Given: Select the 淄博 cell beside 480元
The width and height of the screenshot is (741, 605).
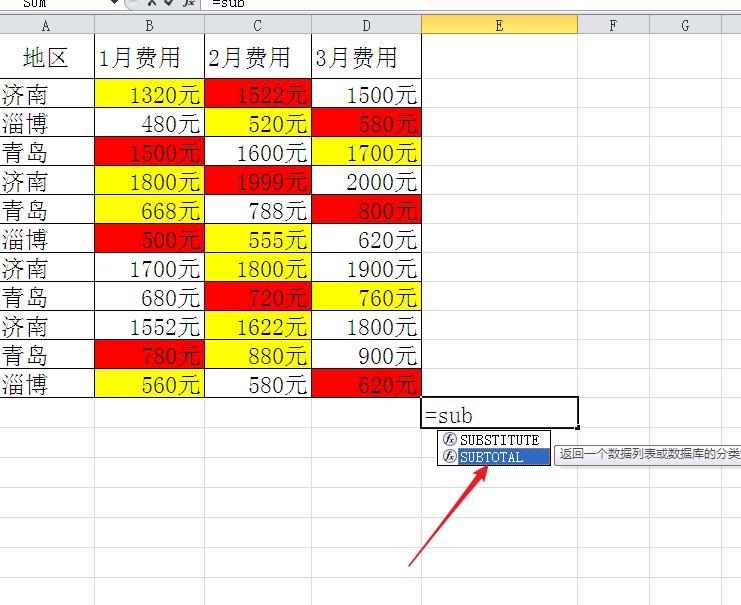Looking at the screenshot, I should [x=46, y=122].
